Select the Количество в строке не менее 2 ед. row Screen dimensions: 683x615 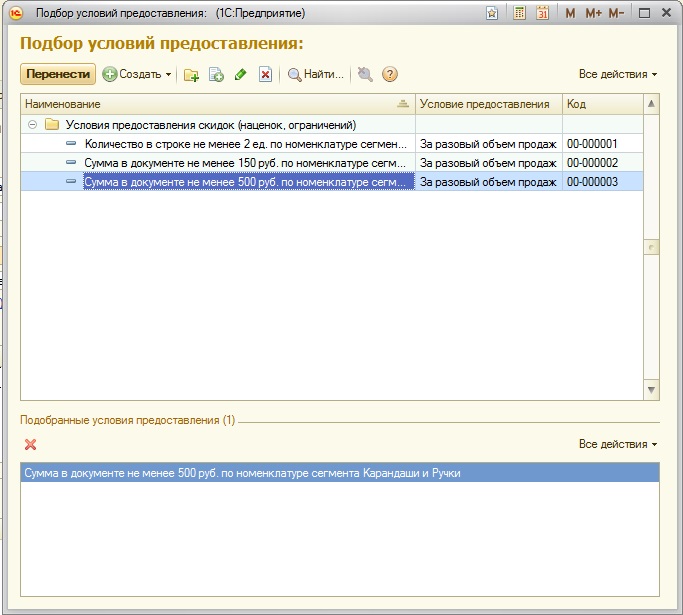coord(245,144)
